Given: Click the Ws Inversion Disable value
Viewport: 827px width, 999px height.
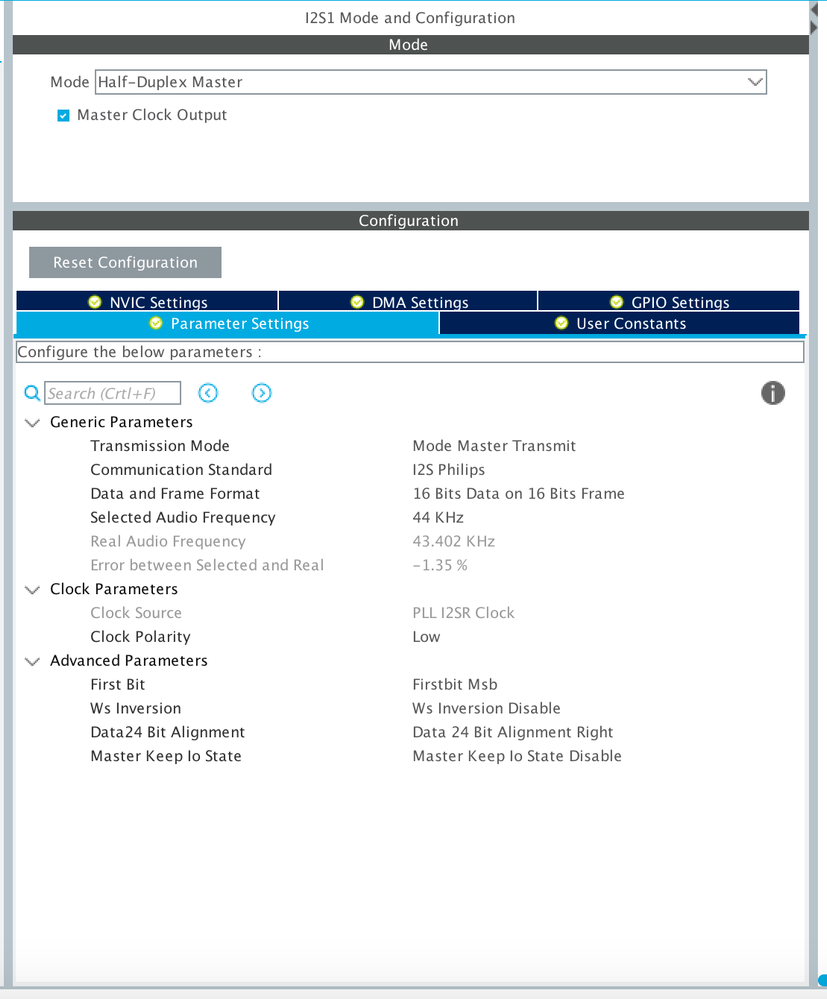Looking at the screenshot, I should (x=486, y=708).
